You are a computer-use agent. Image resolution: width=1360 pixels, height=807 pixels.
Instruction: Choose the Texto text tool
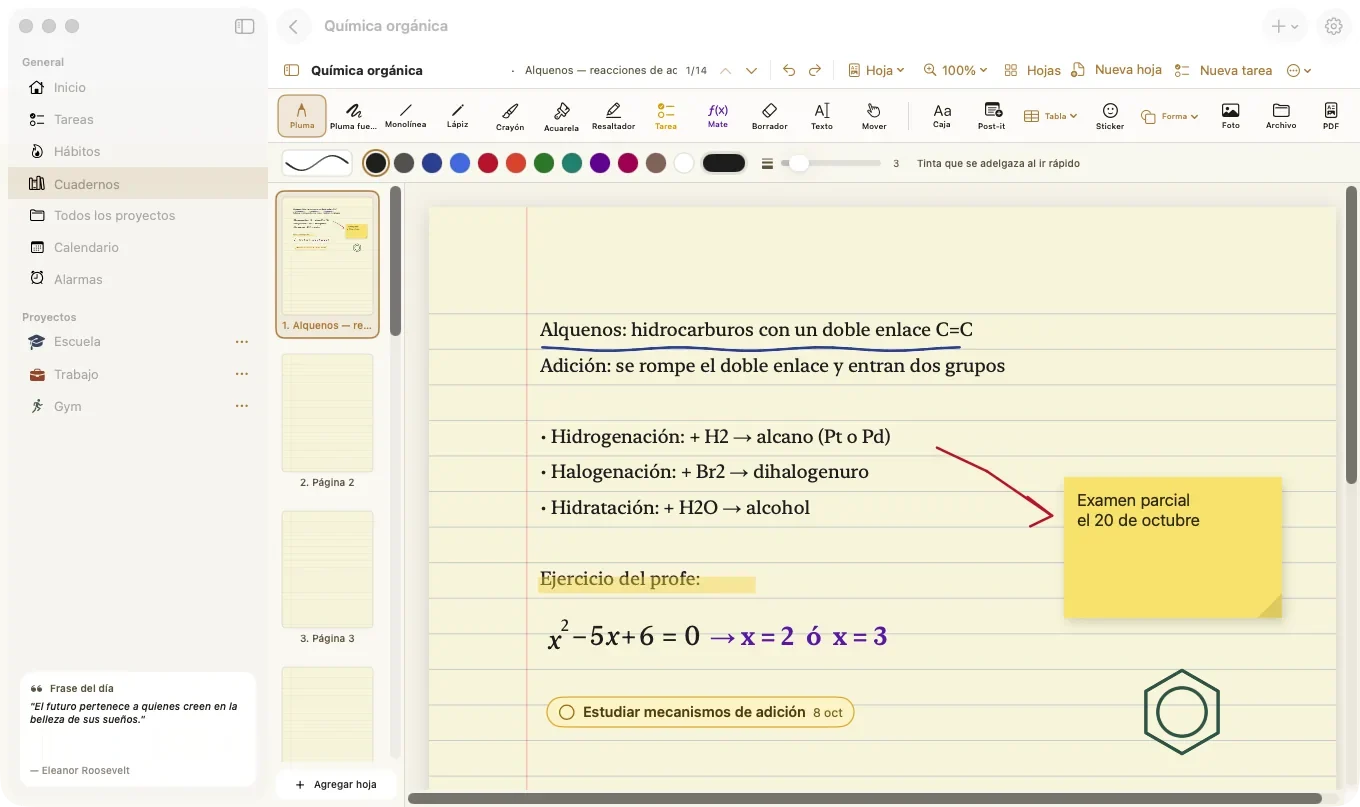822,115
